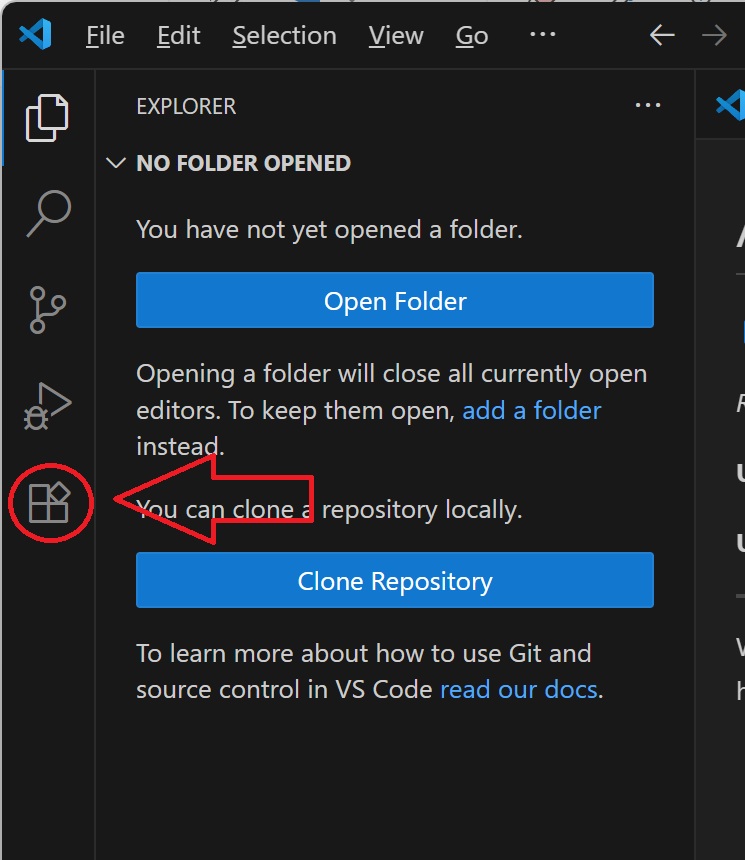Go forward using the right arrow
This screenshot has width=745, height=860.
[x=714, y=35]
